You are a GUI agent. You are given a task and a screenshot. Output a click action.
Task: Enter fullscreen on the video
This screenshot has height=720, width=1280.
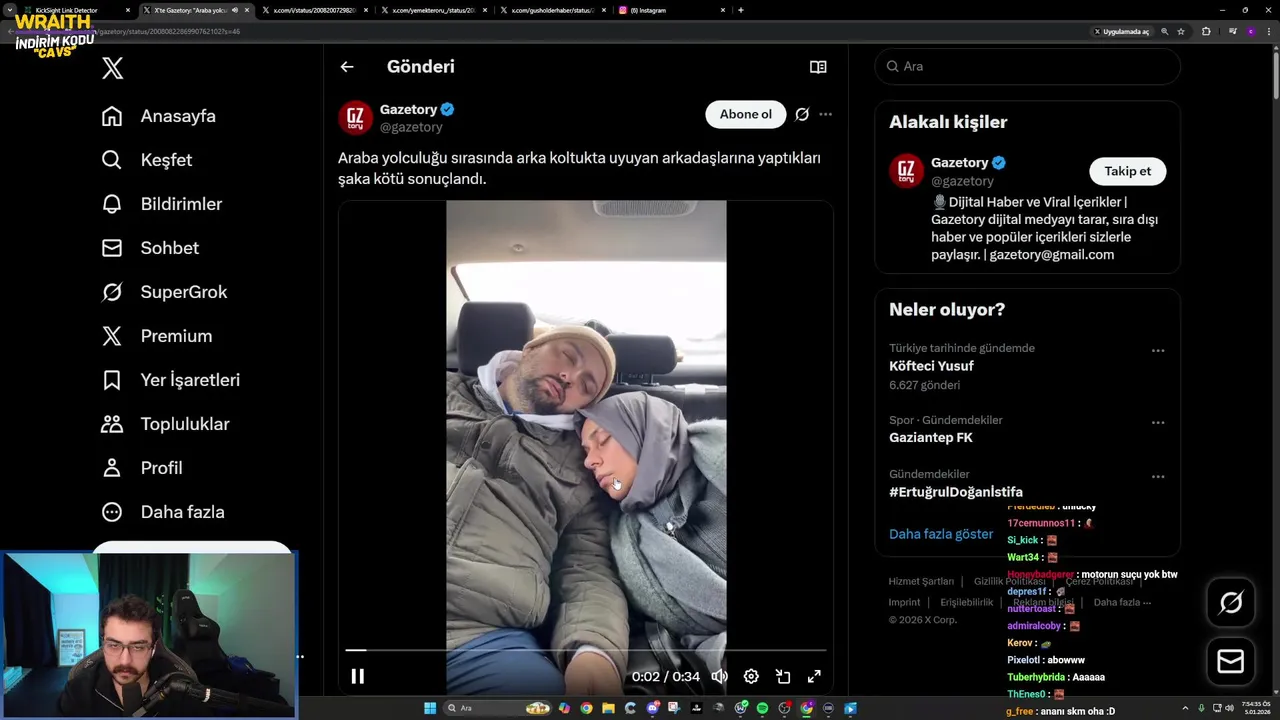tap(814, 676)
